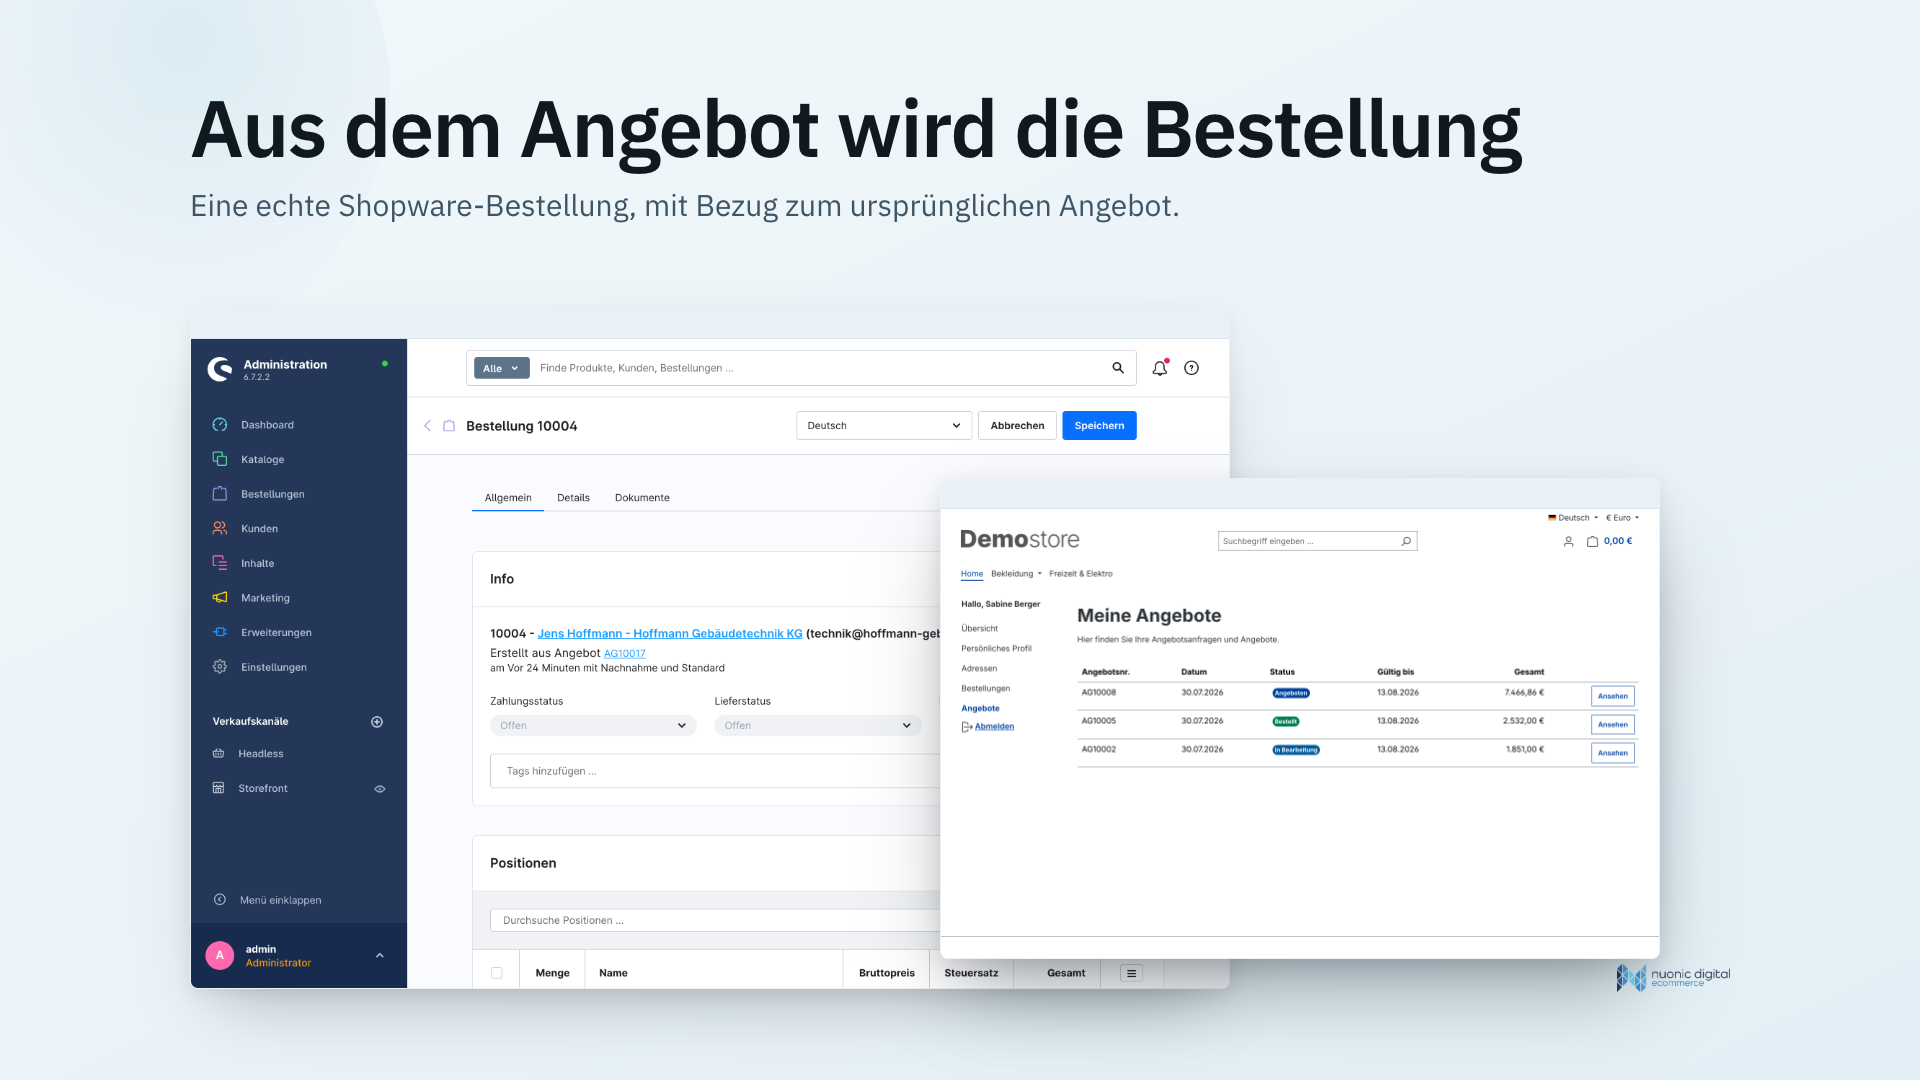Go back using the arrow beside Bestellung 10004
Viewport: 1920px width, 1080px height.
tap(427, 426)
